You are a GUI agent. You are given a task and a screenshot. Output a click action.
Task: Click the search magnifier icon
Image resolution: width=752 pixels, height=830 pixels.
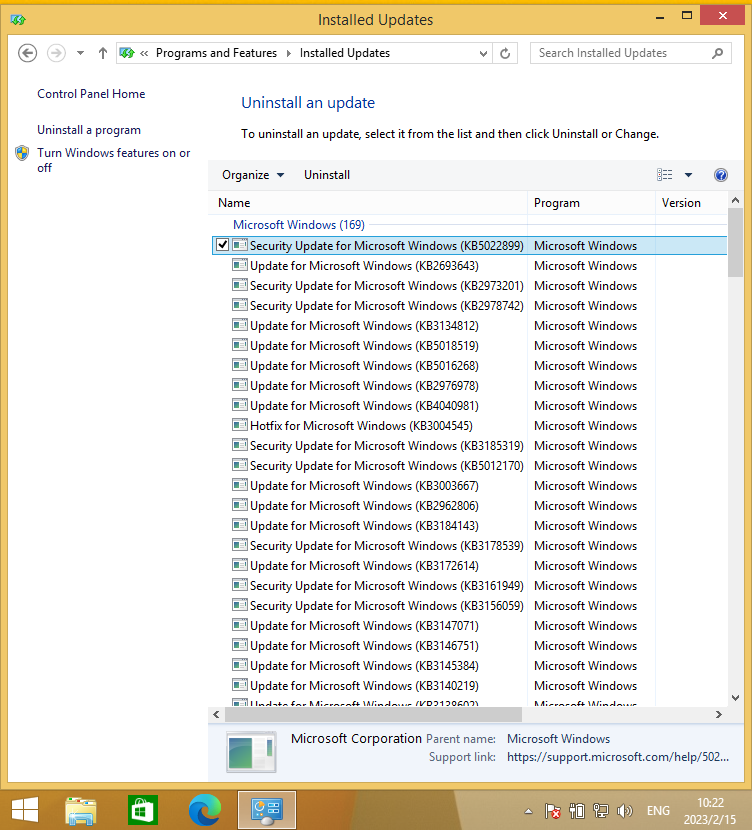click(718, 53)
